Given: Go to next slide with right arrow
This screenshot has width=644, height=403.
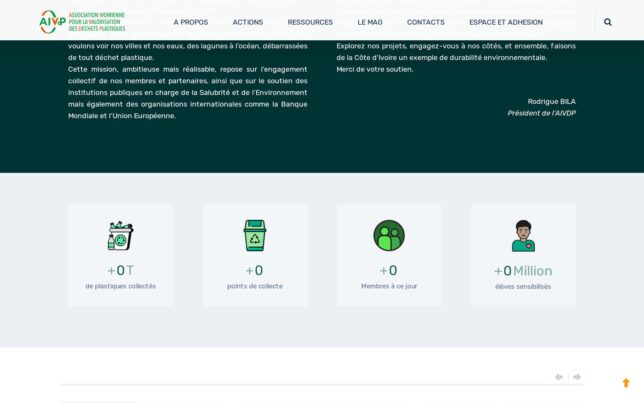Looking at the screenshot, I should click(x=577, y=377).
